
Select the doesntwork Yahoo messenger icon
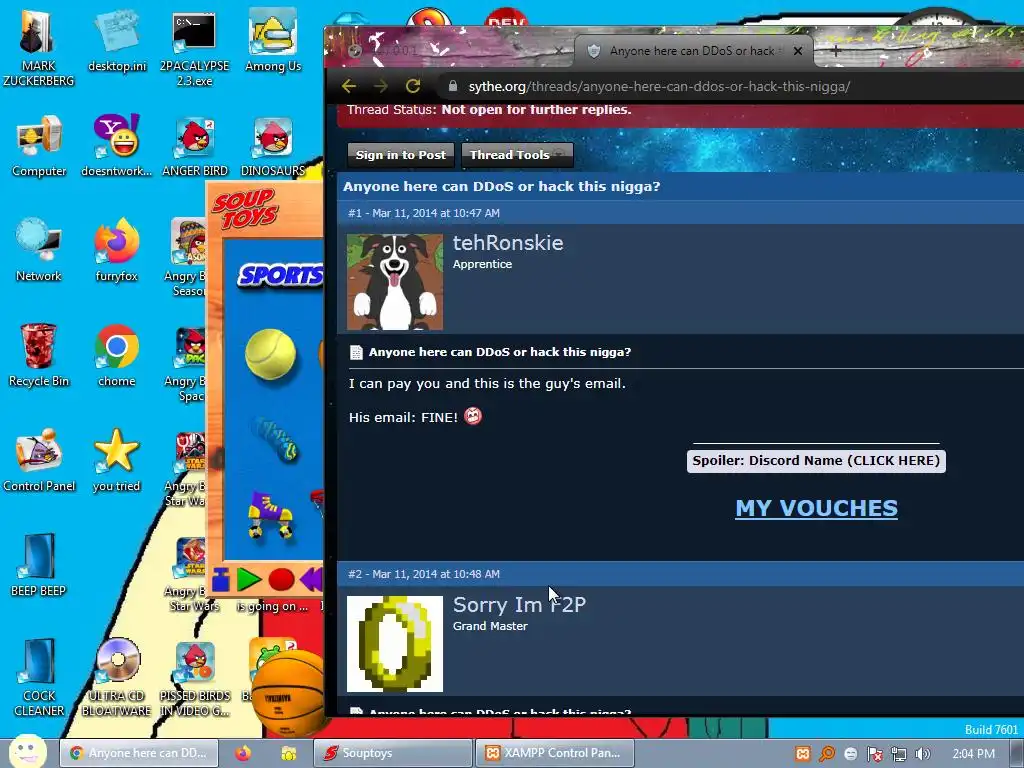117,146
